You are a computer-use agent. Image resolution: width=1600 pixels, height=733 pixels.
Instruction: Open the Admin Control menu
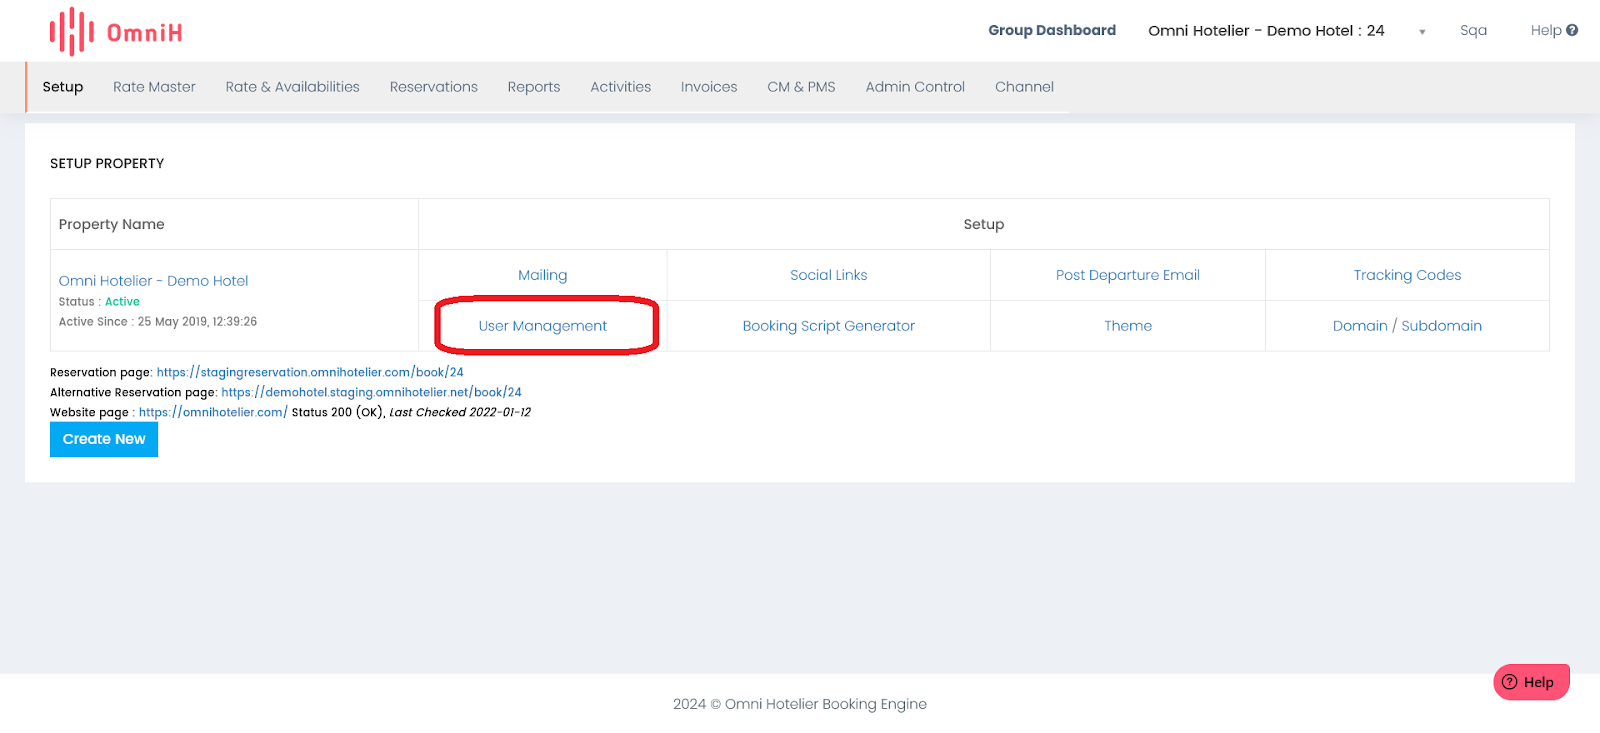click(915, 87)
